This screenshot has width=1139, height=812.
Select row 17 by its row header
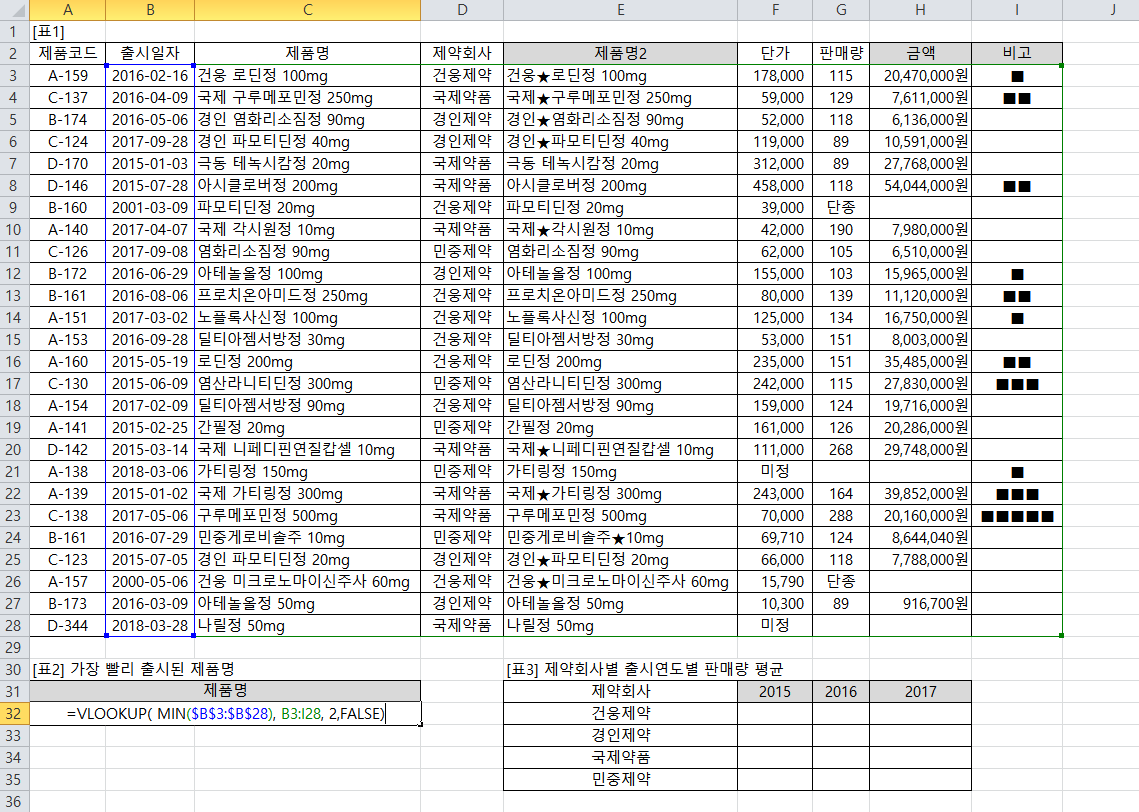tap(15, 383)
